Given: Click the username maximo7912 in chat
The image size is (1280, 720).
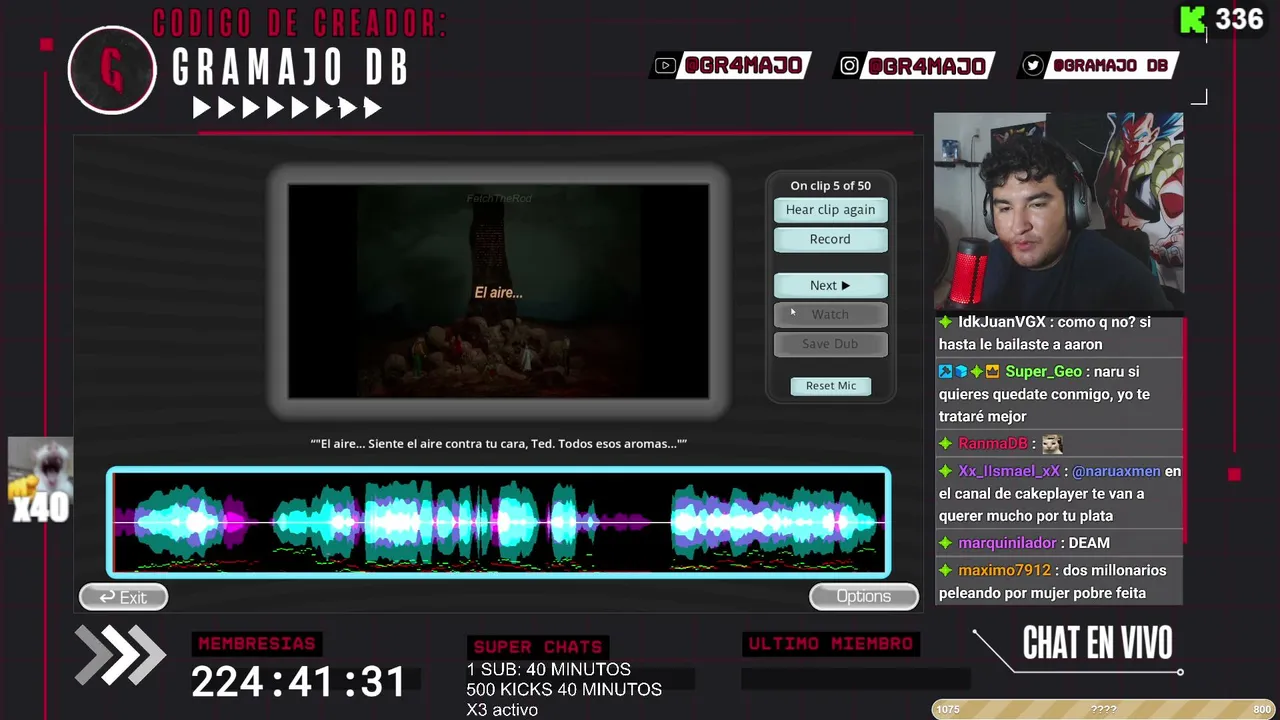Looking at the screenshot, I should pos(1004,570).
